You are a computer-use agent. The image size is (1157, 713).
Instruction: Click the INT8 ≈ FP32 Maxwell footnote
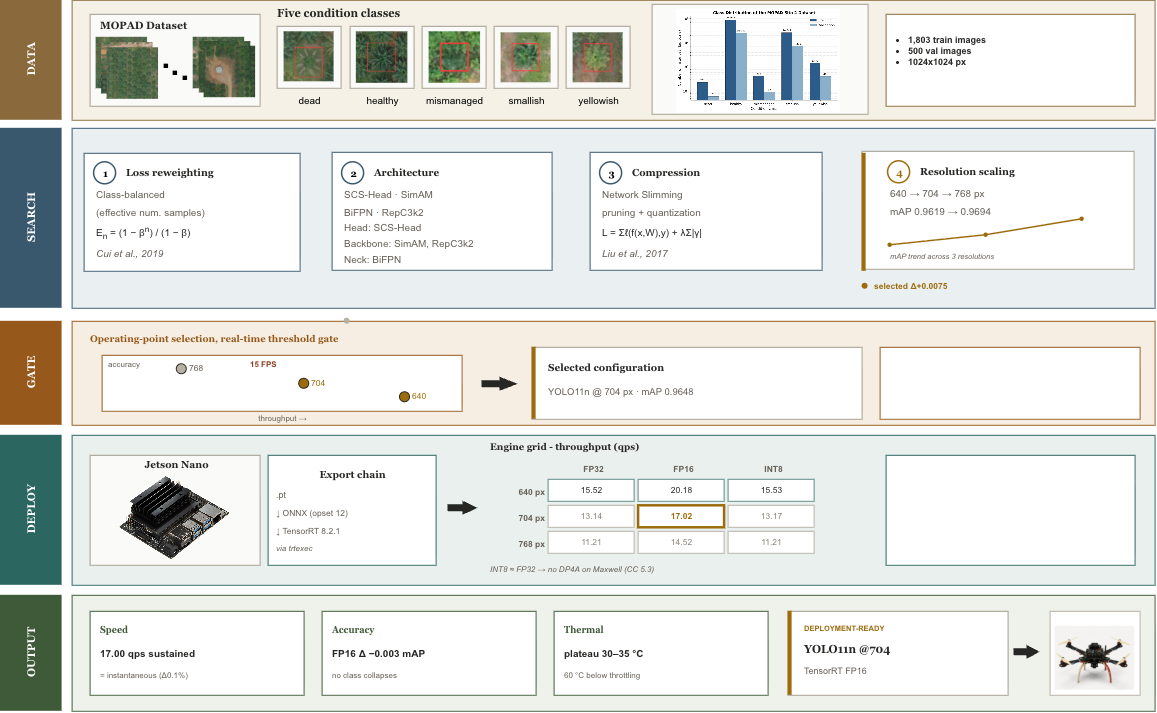click(x=572, y=569)
